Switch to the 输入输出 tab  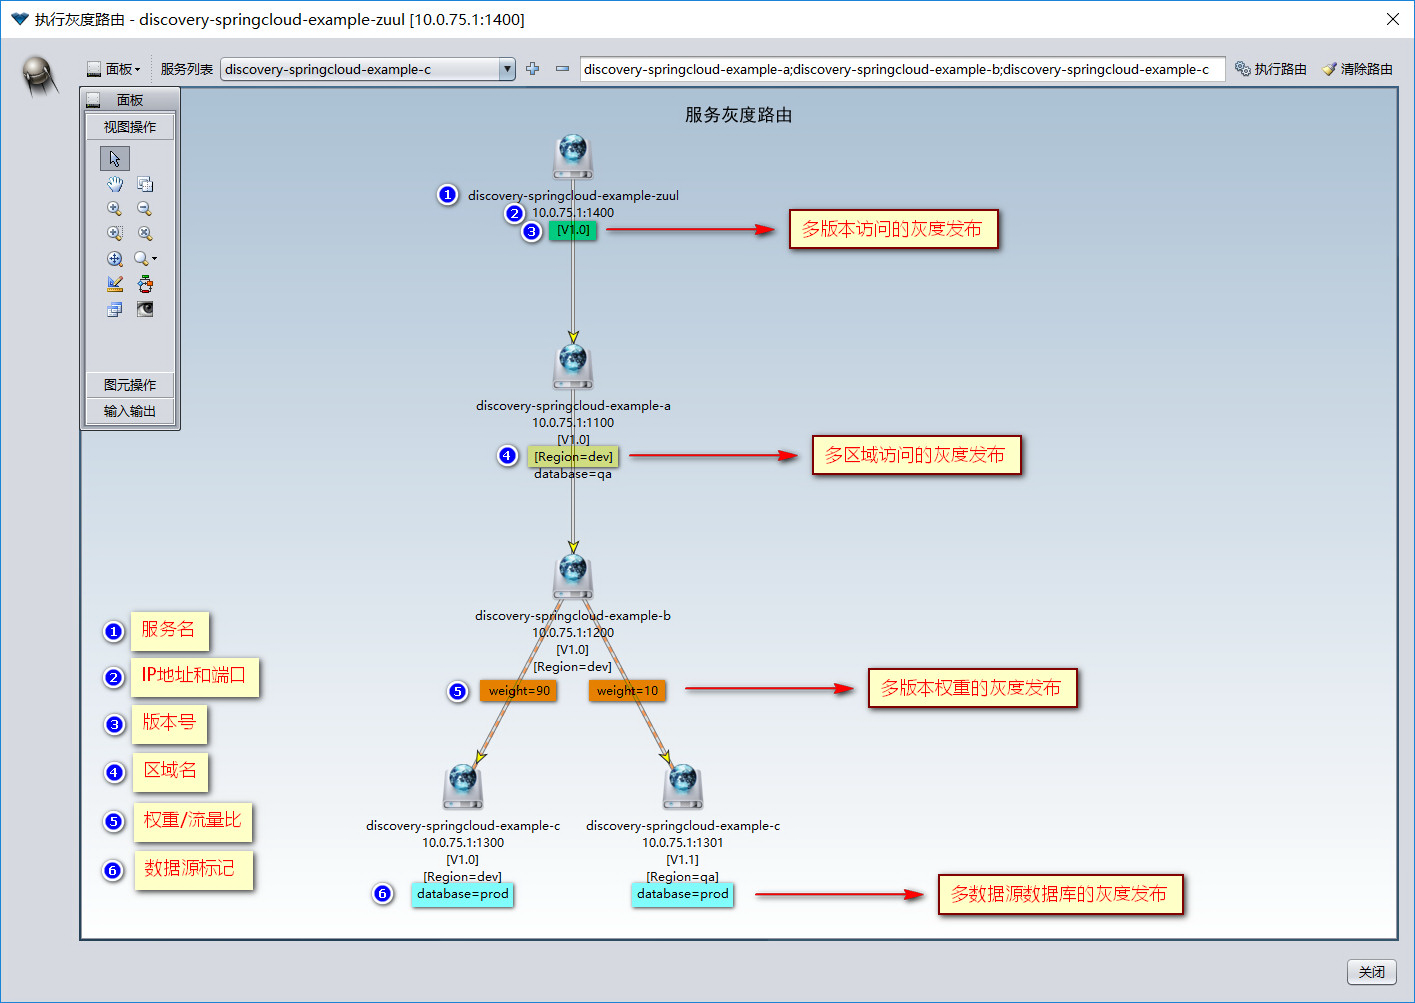pos(130,411)
